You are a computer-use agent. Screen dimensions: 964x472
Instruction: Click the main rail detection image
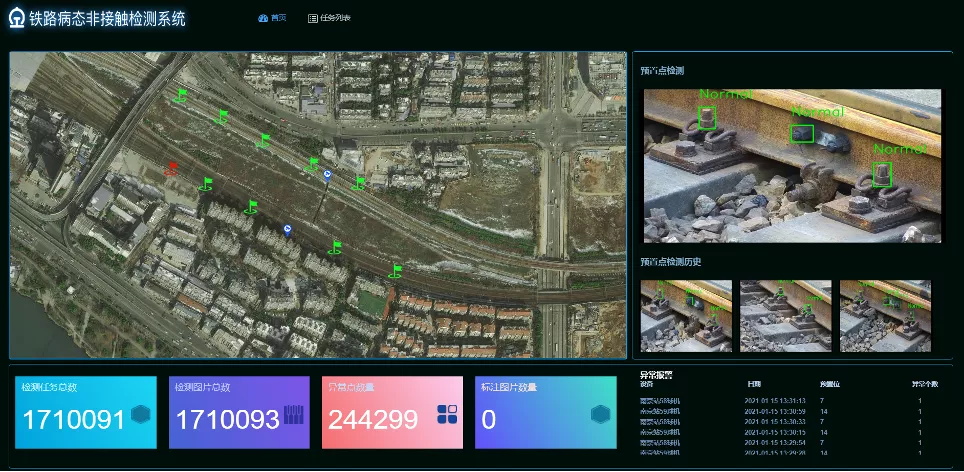click(792, 166)
